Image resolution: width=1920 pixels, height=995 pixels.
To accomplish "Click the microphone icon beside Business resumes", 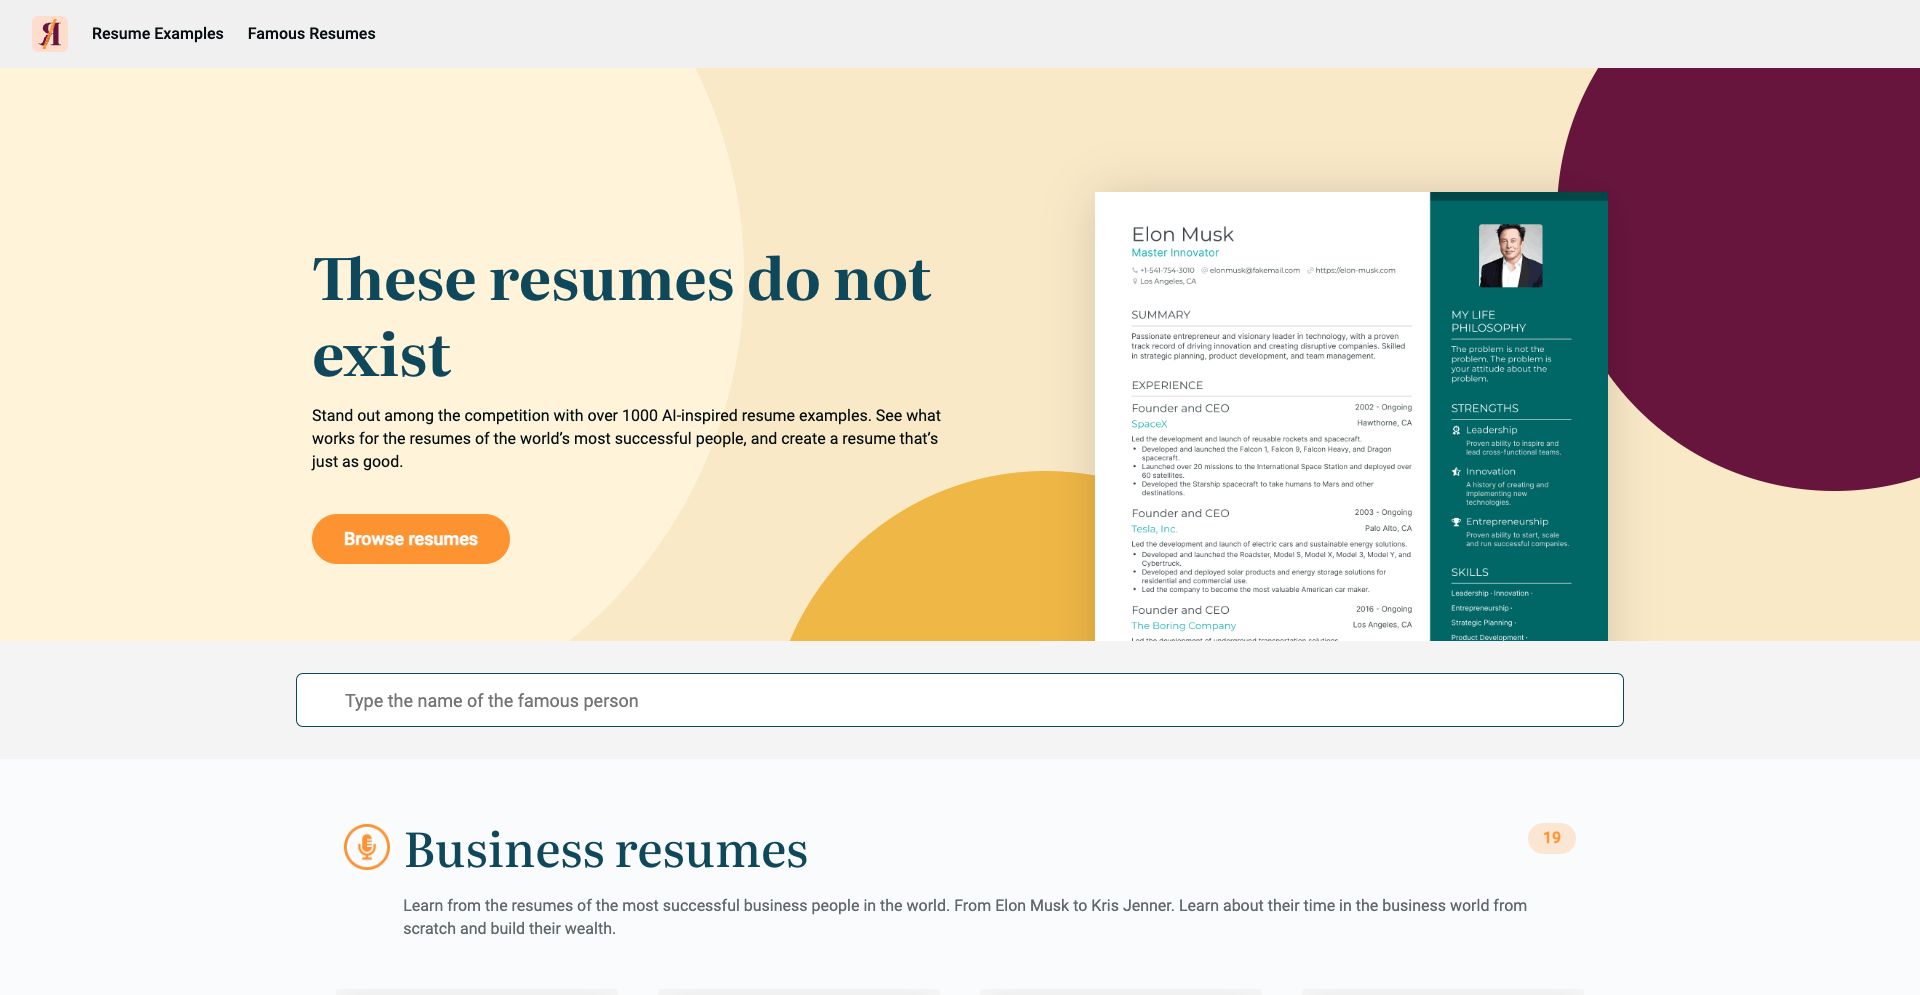I will (366, 847).
